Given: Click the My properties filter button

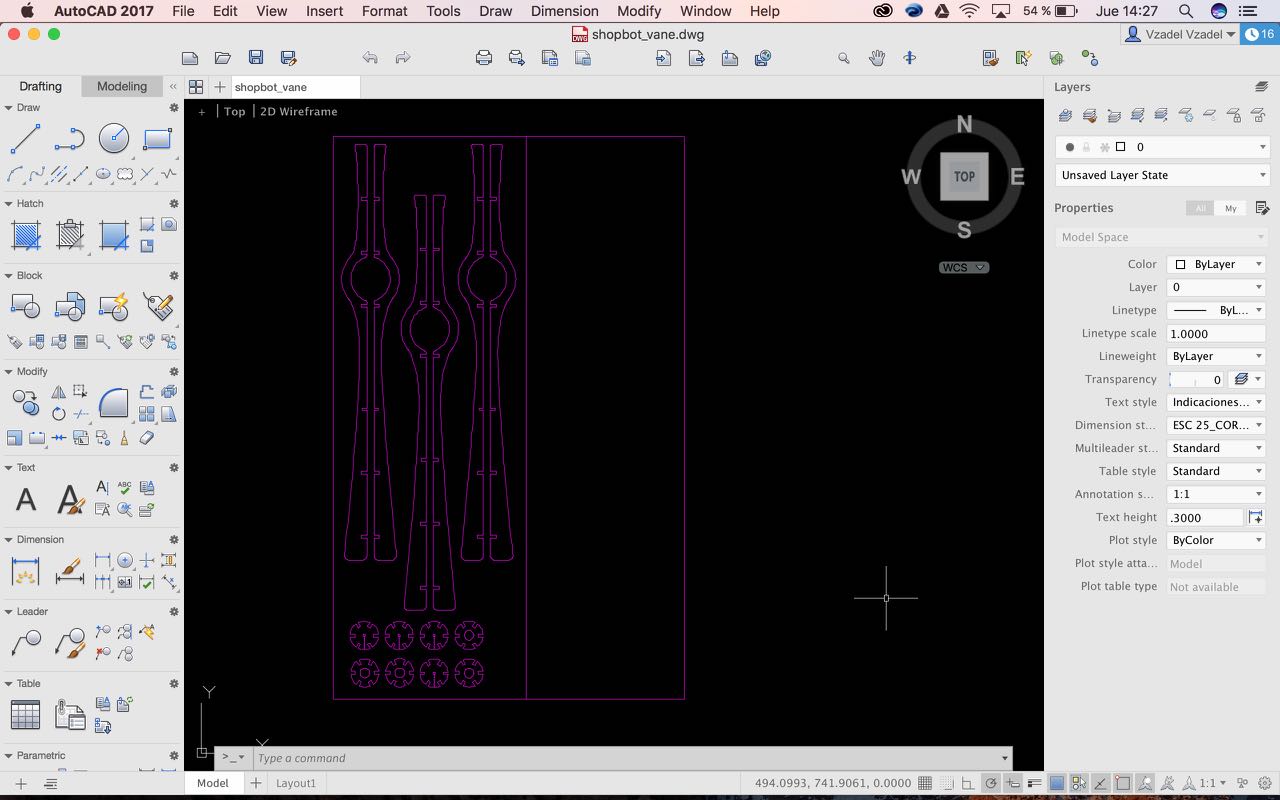Looking at the screenshot, I should coord(1230,208).
